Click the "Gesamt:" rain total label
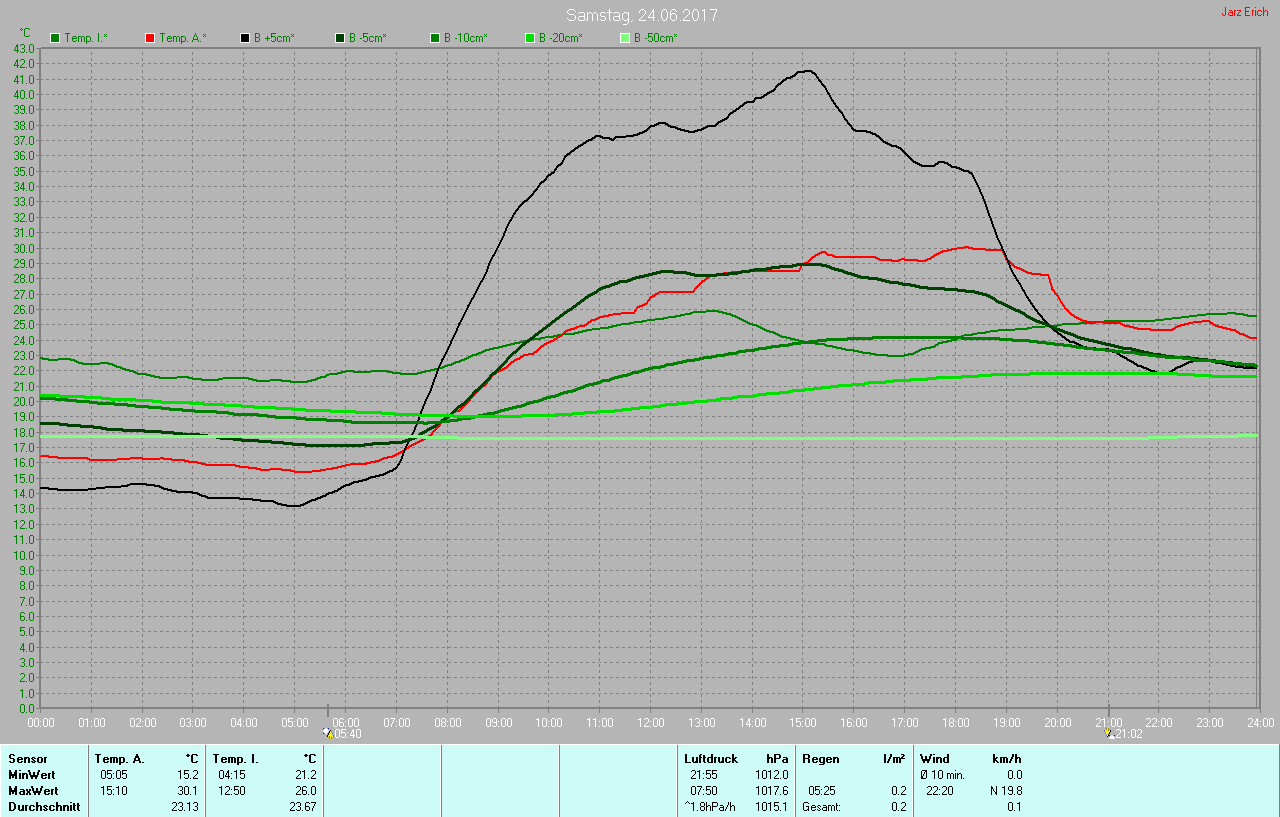 (x=821, y=807)
